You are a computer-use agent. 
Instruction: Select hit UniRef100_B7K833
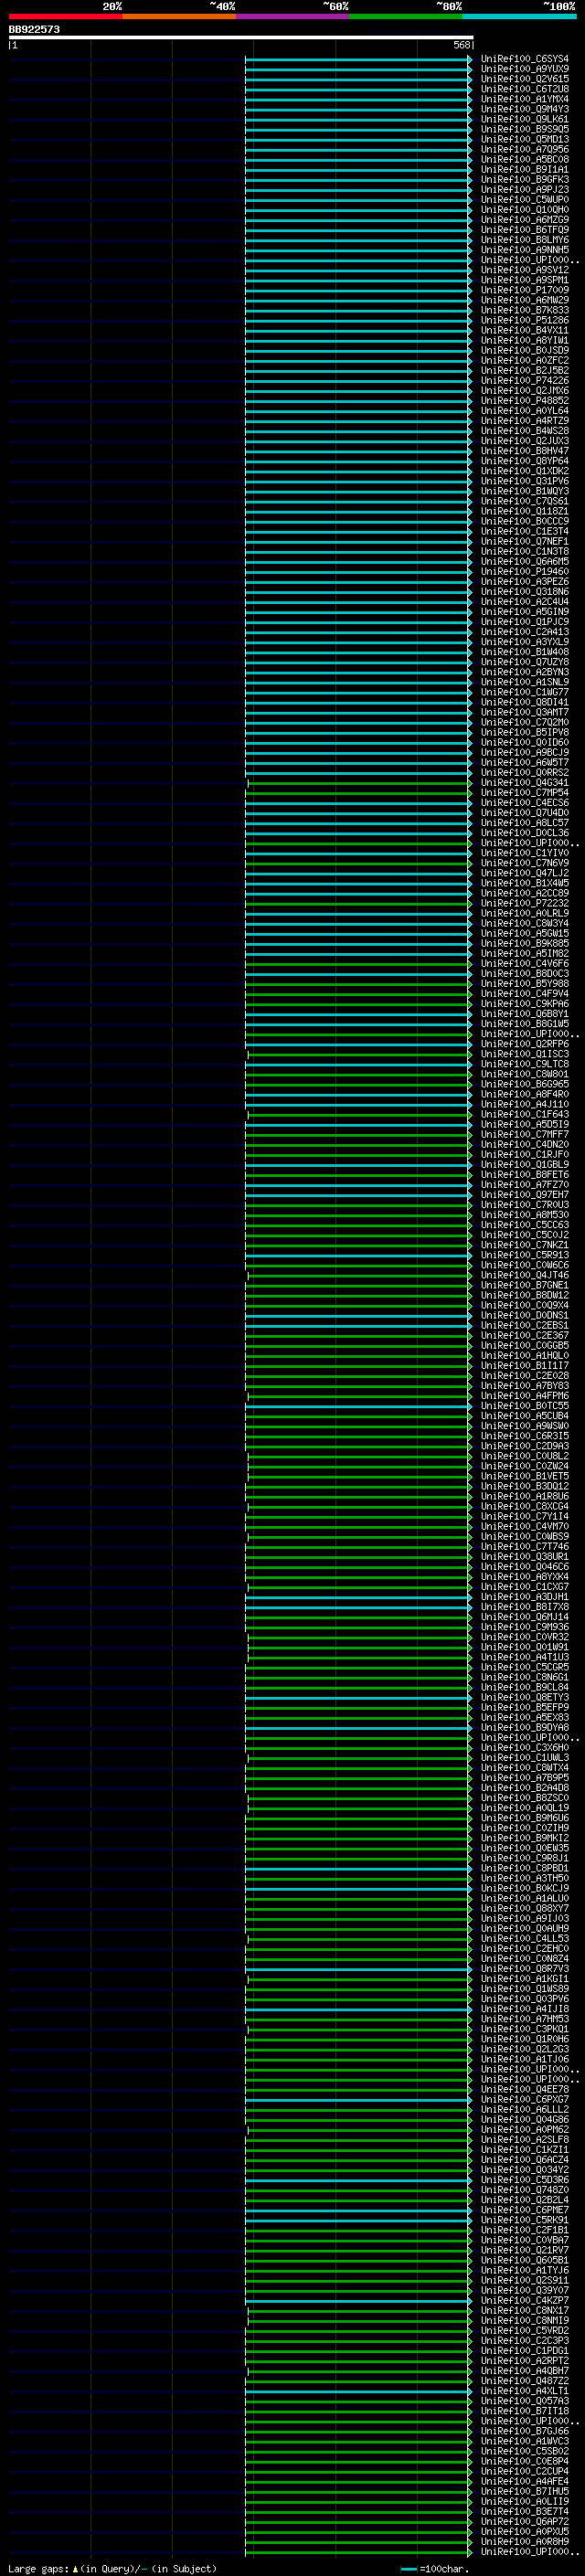(x=525, y=310)
